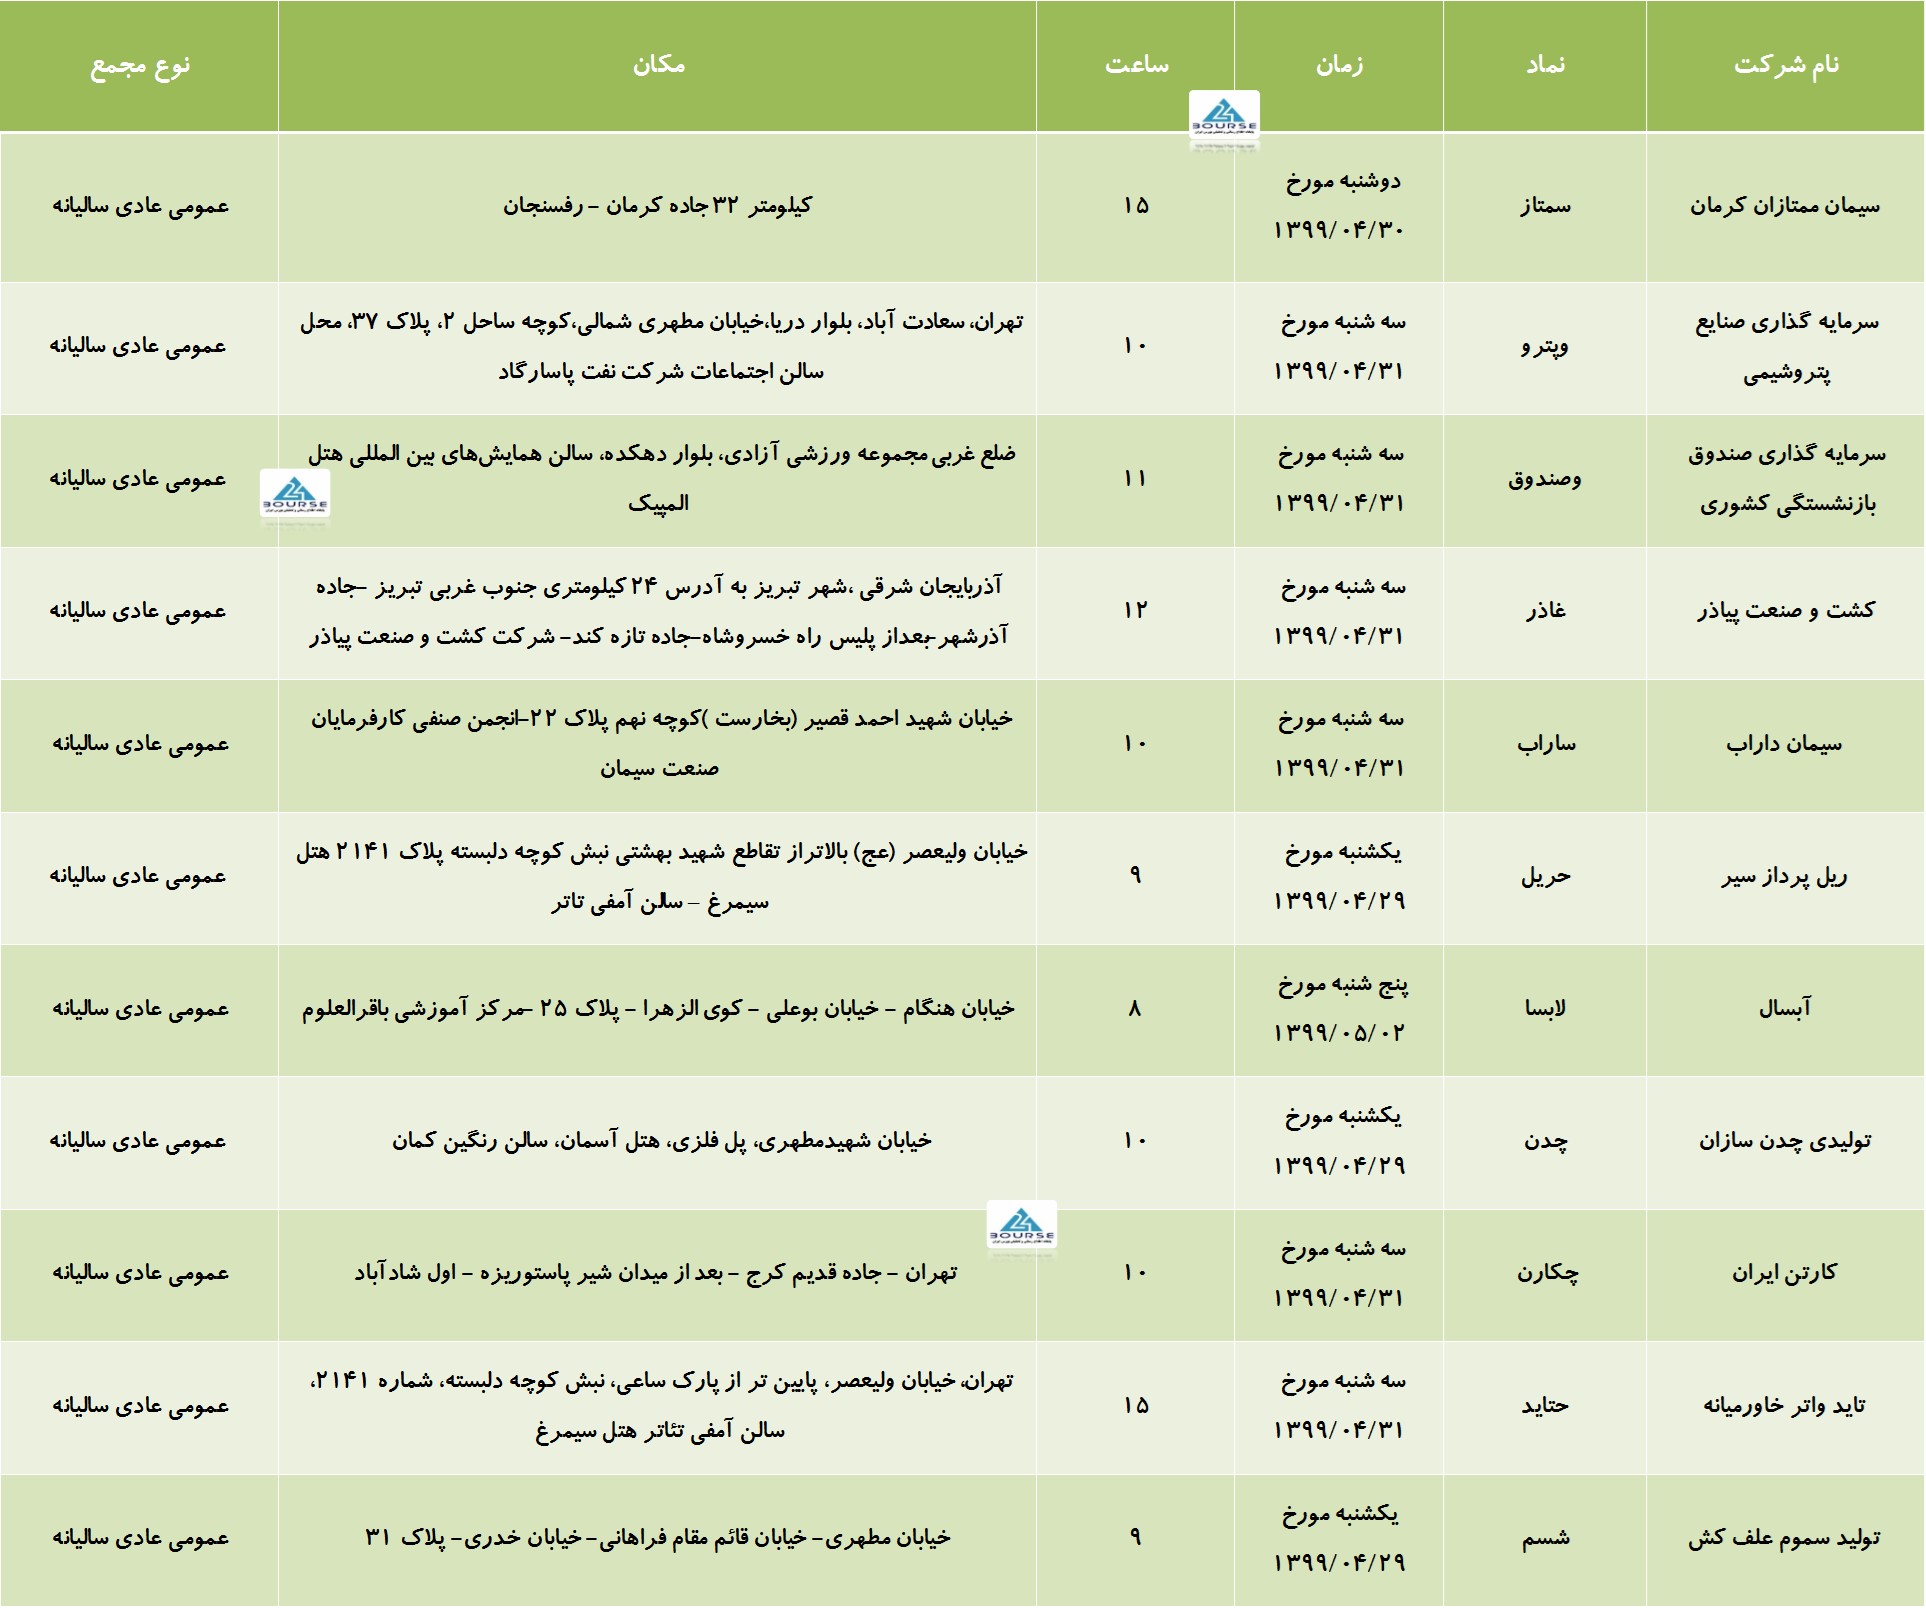The width and height of the screenshot is (1926, 1608).
Task: Select symbol cell 'لابسا'
Action: [1545, 1009]
